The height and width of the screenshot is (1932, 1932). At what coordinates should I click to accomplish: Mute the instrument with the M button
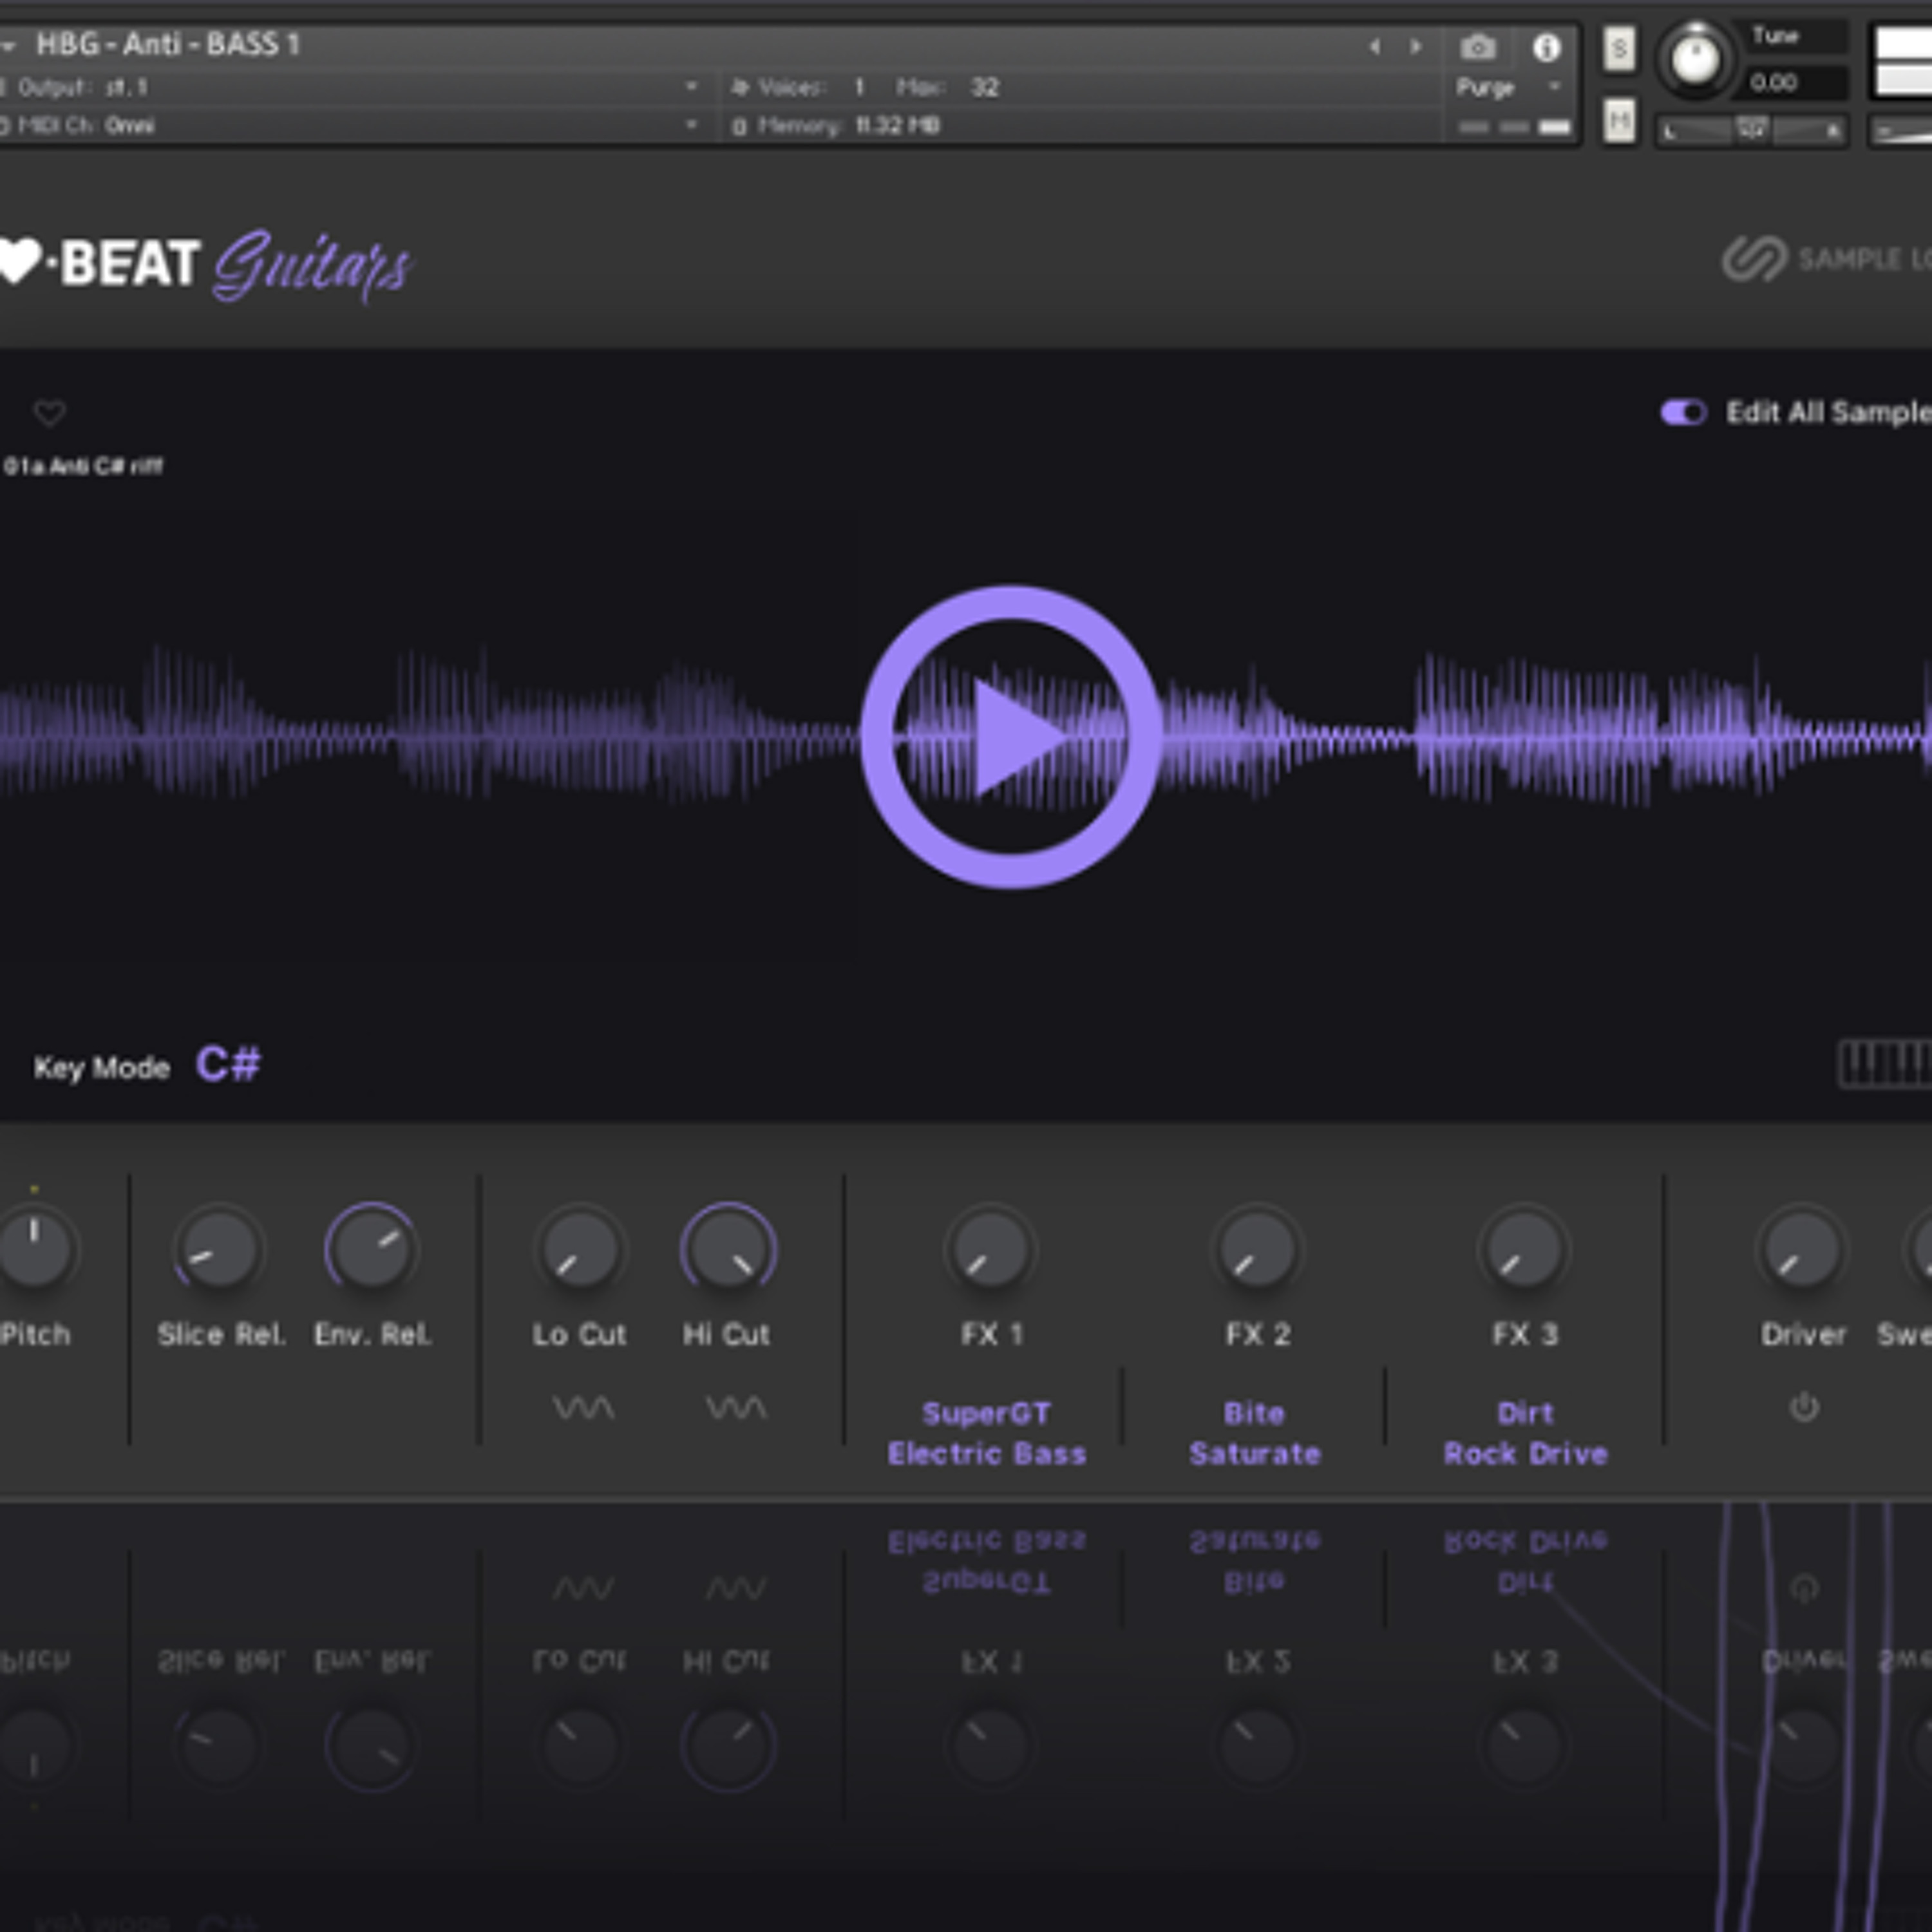[1619, 121]
